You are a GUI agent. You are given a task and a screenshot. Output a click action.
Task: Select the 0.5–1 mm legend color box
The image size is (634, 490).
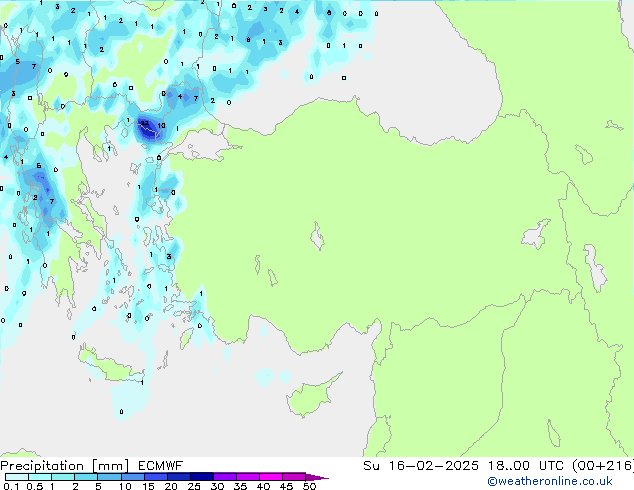40,477
